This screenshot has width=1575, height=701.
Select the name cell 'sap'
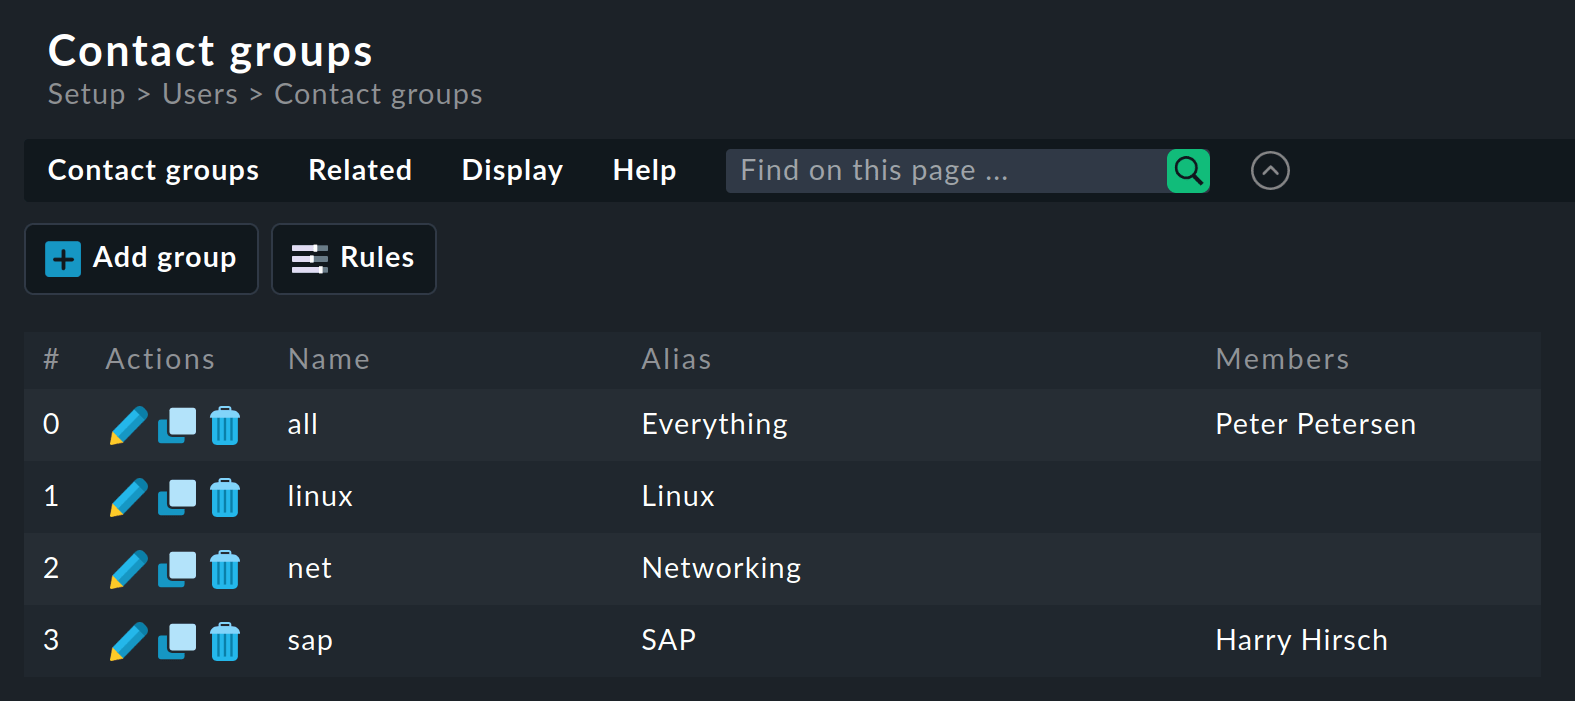(310, 641)
